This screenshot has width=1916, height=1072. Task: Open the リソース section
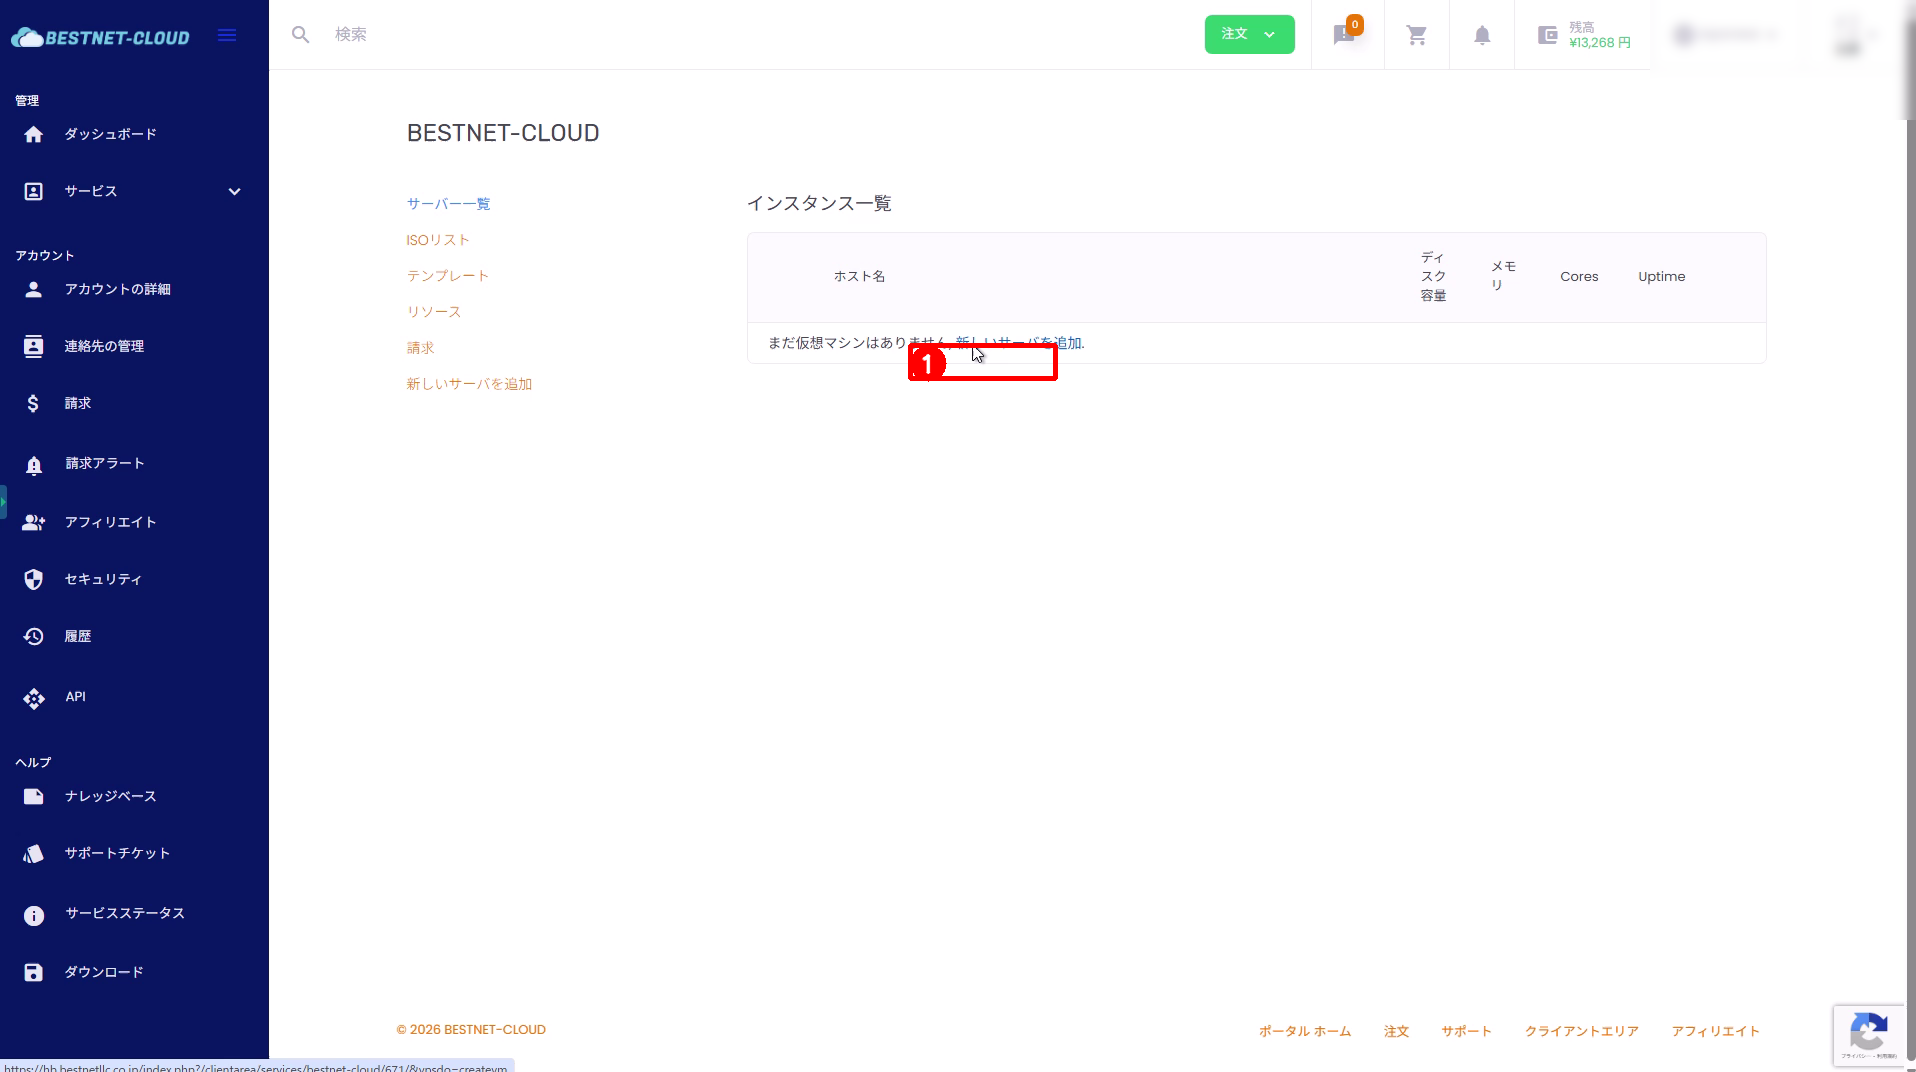point(433,312)
